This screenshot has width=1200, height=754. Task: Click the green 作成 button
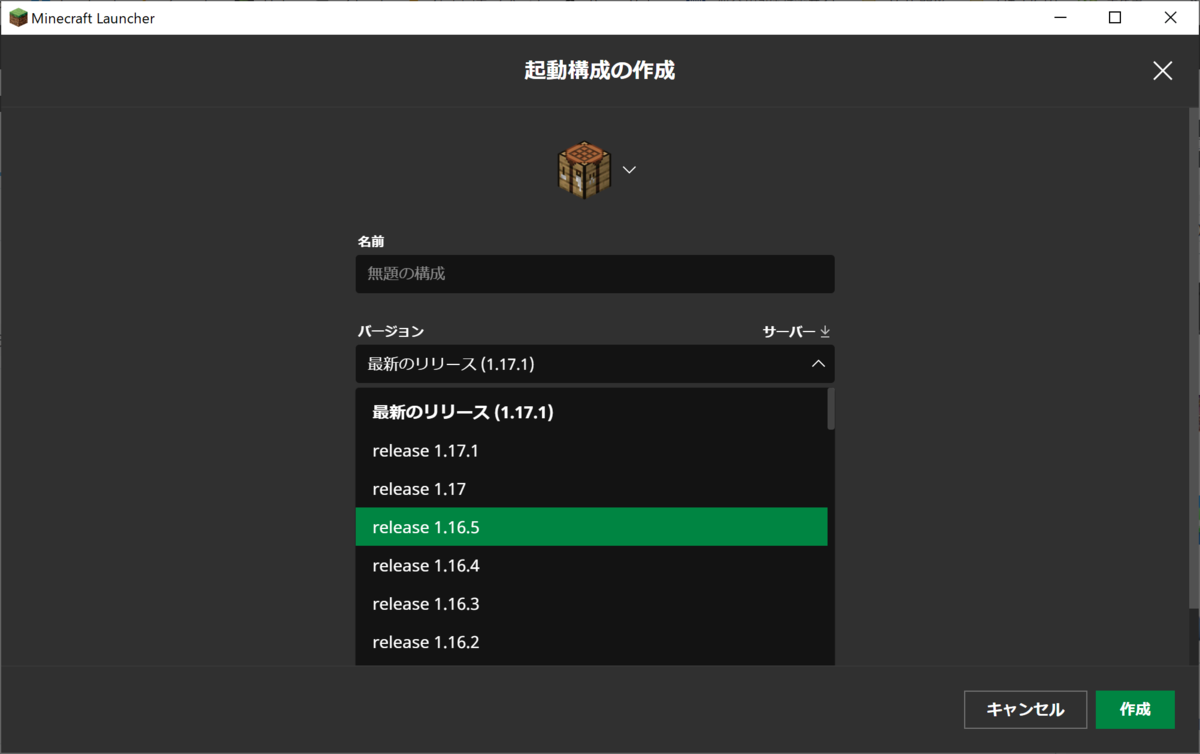coord(1135,710)
